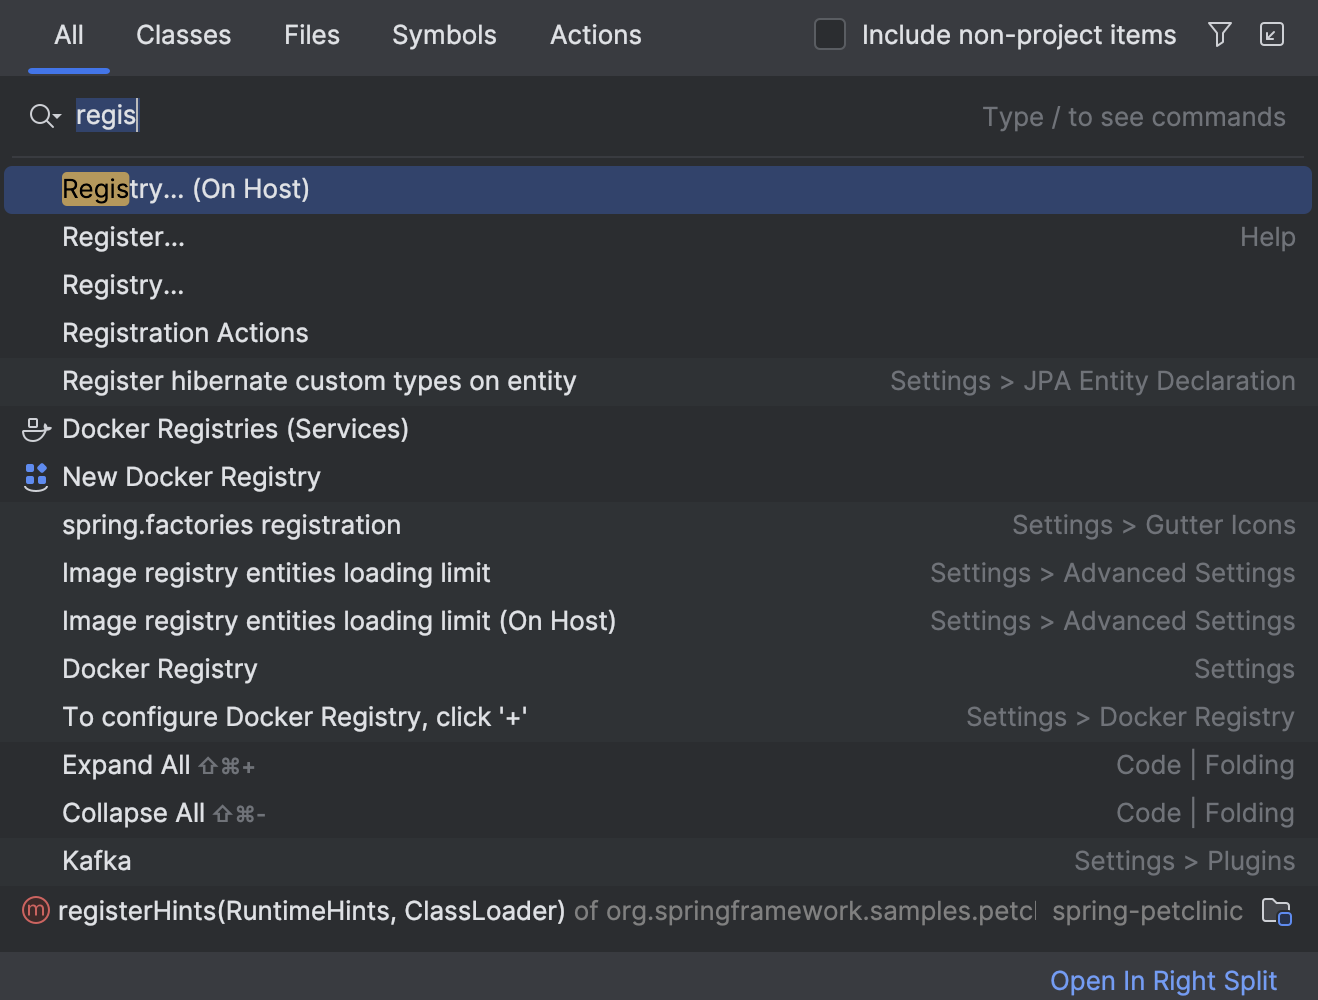Click the New Docker Registry plugin icon
Viewport: 1318px width, 1000px height.
(36, 477)
